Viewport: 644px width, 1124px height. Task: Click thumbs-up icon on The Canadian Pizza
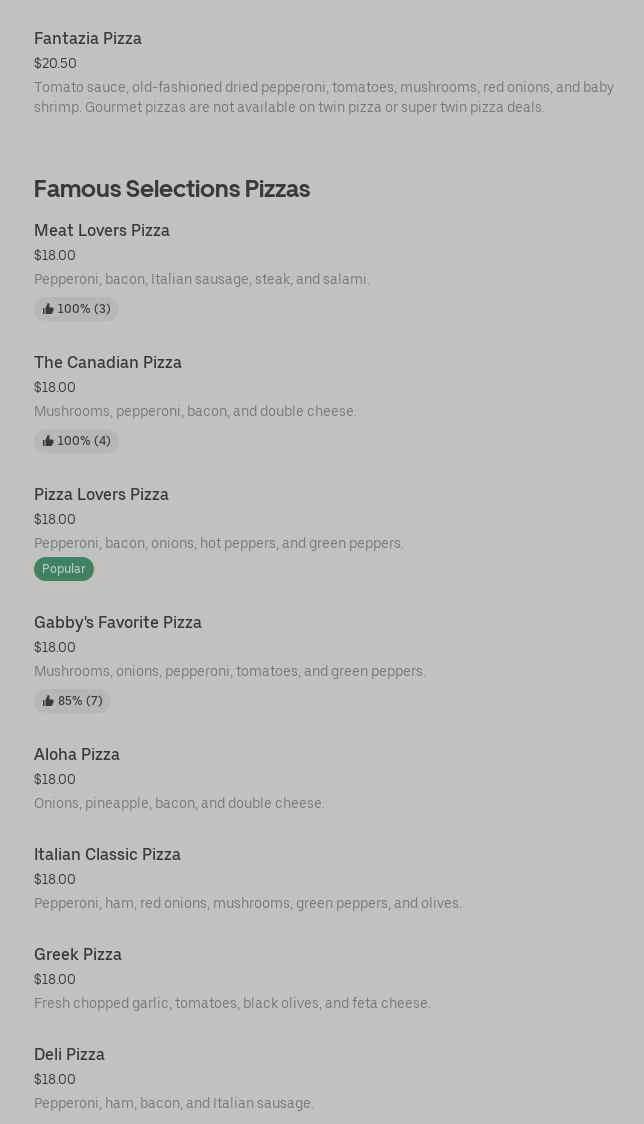[x=48, y=441]
